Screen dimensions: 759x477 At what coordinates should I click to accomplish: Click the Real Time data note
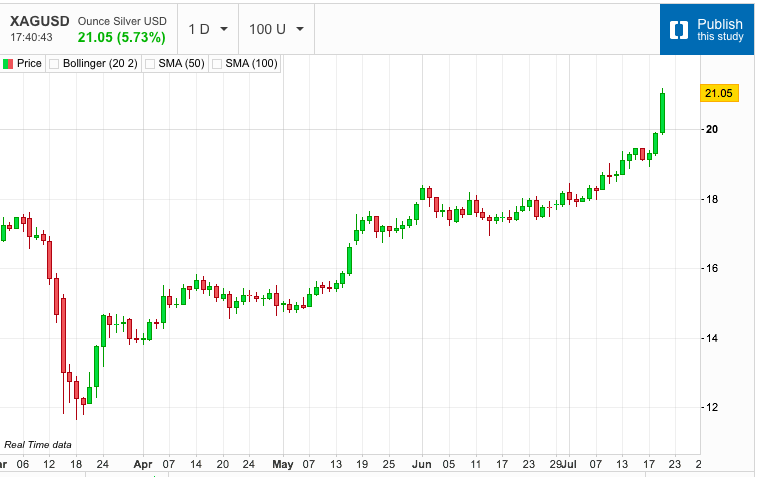coord(38,444)
